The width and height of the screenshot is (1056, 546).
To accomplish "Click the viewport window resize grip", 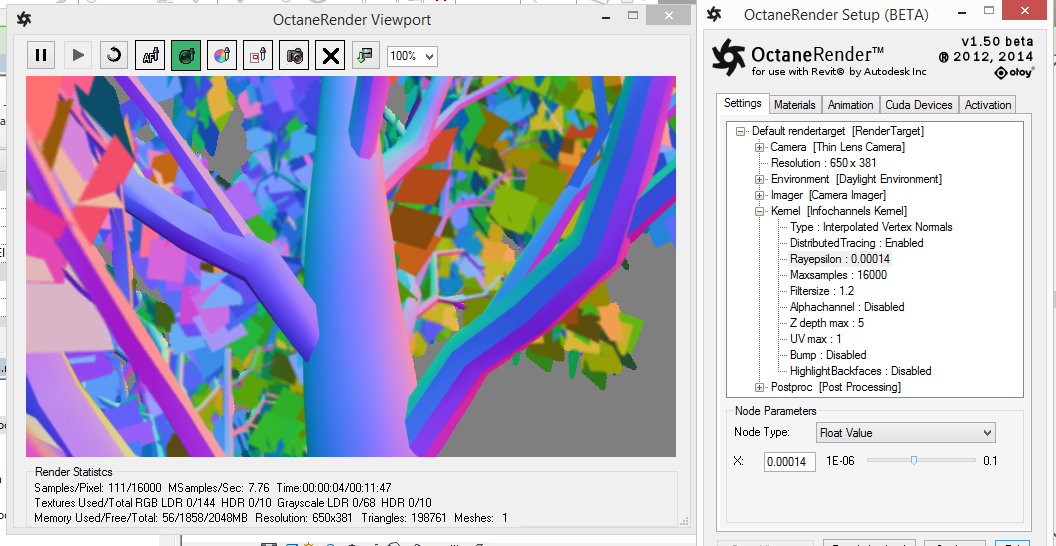I will click(x=684, y=521).
